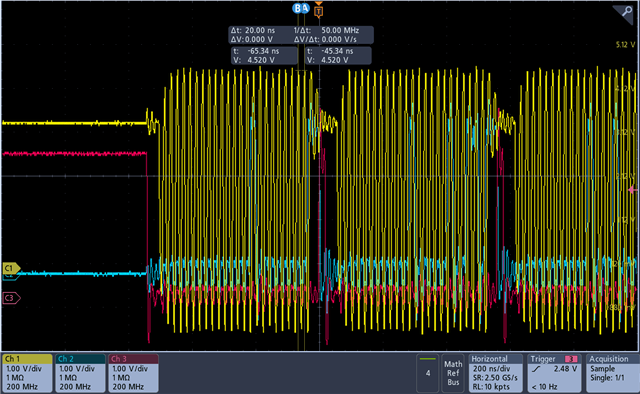Open the Math Ref Bus button
The height and width of the screenshot is (394, 640).
click(453, 373)
